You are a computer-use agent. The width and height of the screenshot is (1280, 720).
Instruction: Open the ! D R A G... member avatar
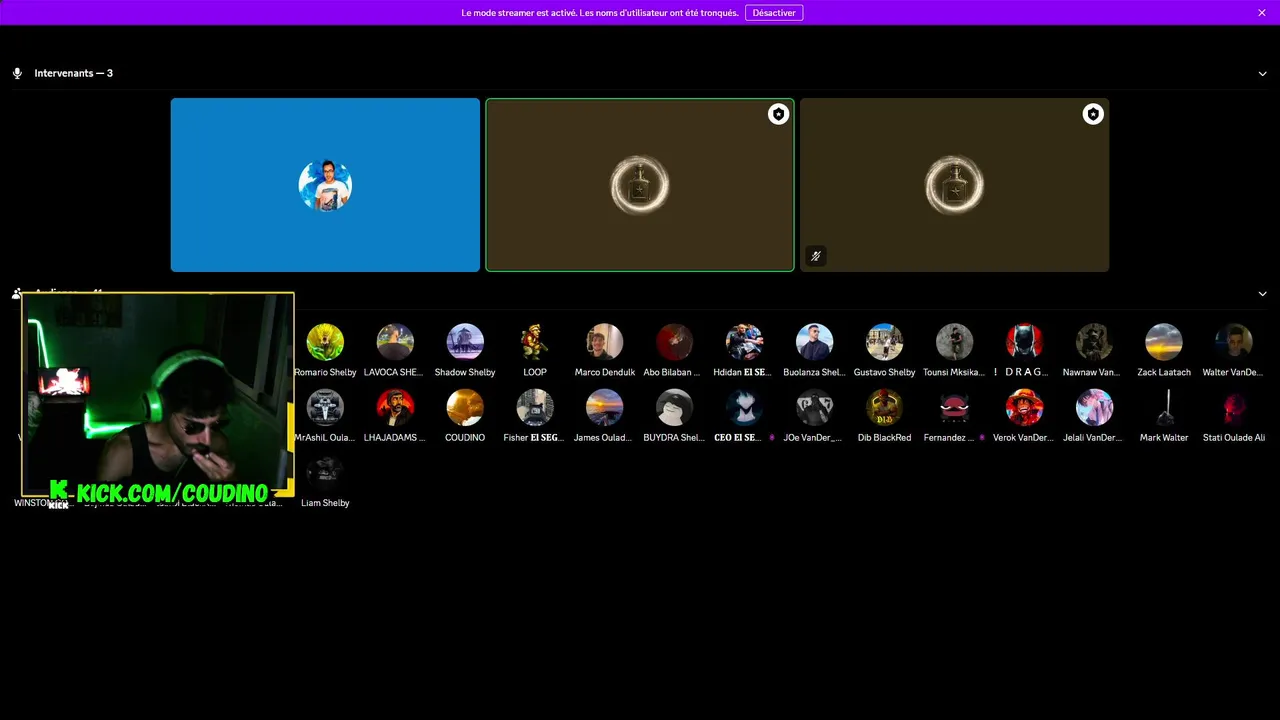pyautogui.click(x=1024, y=342)
